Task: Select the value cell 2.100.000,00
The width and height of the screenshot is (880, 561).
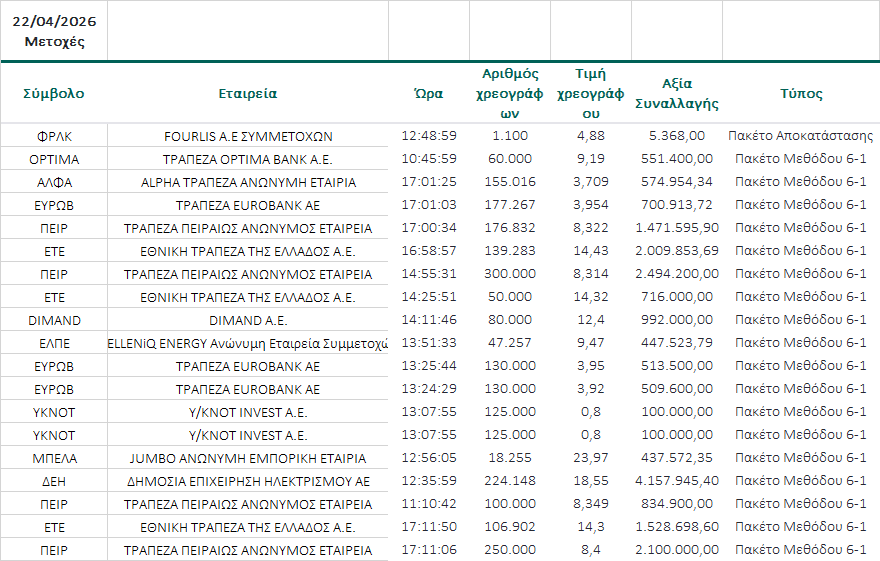Action: [x=677, y=550]
